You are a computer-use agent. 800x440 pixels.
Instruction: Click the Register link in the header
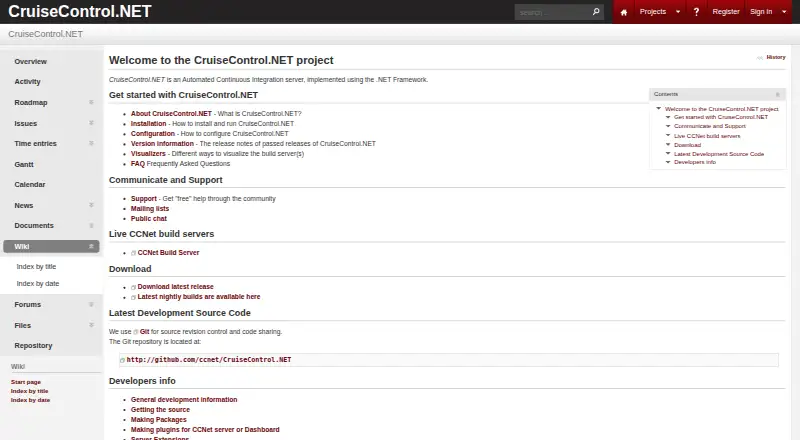[726, 12]
